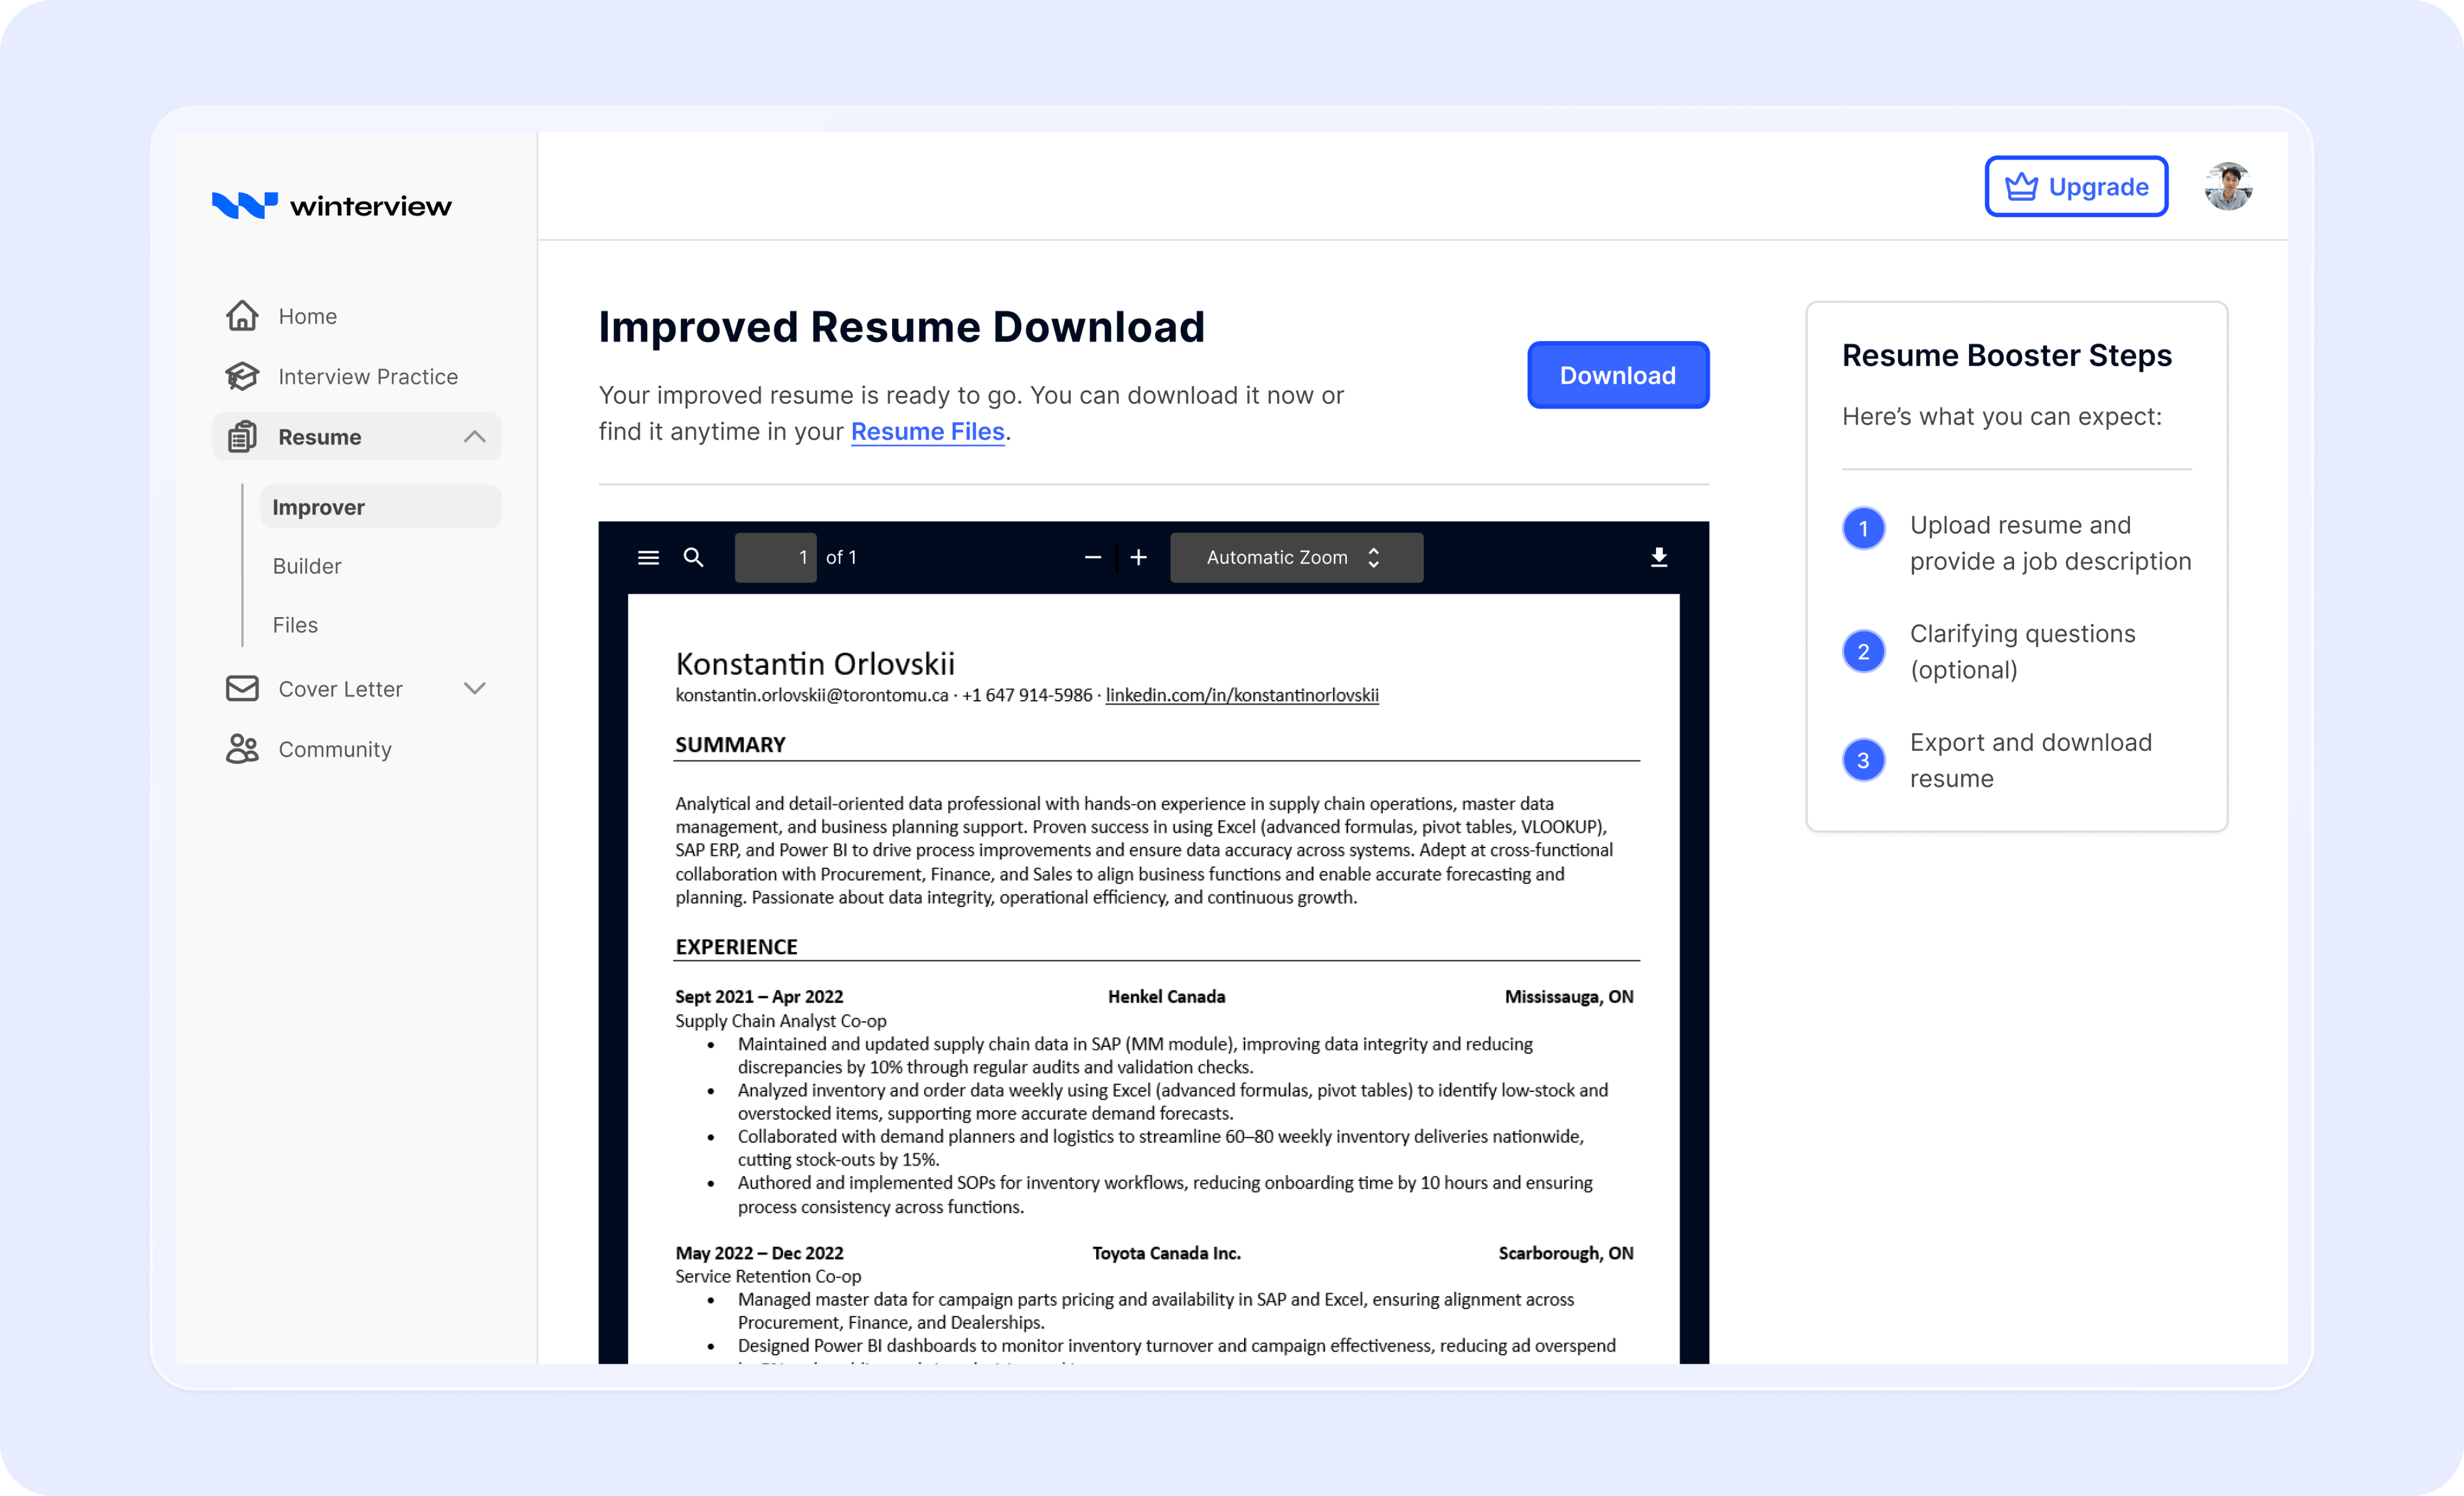Click the Interview Practice graduation cap icon
Image resolution: width=2464 pixels, height=1496 pixels.
pos(242,376)
